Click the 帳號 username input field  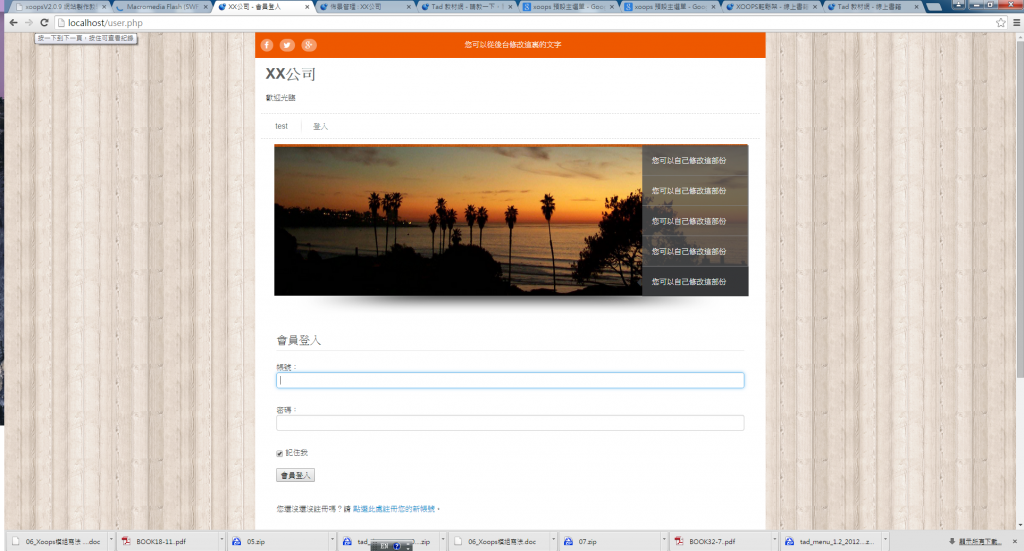coord(510,380)
